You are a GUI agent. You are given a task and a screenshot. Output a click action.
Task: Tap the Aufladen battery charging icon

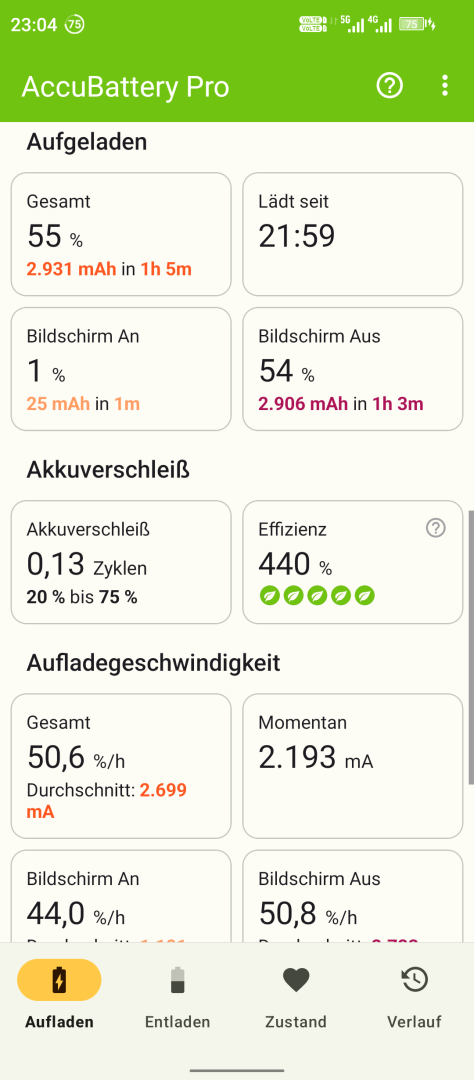pos(59,979)
